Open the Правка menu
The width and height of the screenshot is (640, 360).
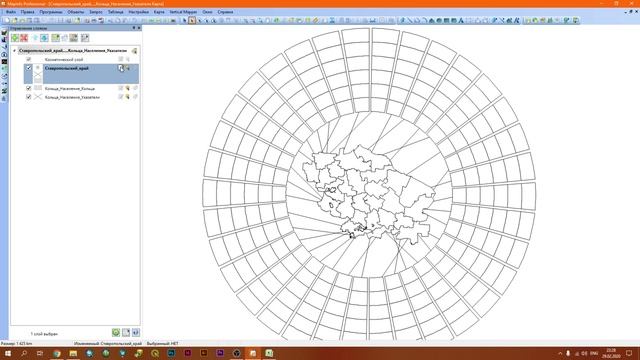pyautogui.click(x=28, y=12)
